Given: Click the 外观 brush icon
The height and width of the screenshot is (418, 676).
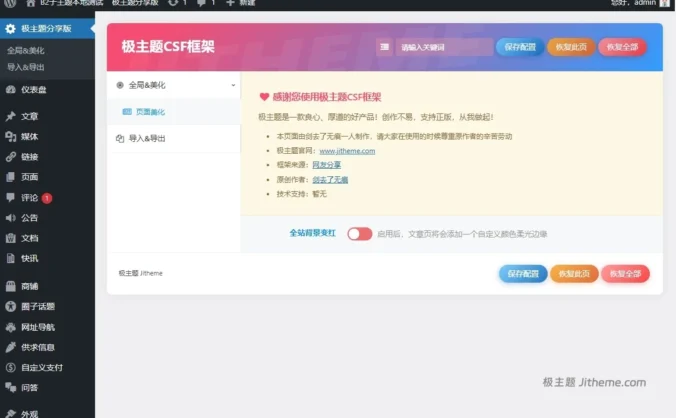Looking at the screenshot, I should pos(10,414).
